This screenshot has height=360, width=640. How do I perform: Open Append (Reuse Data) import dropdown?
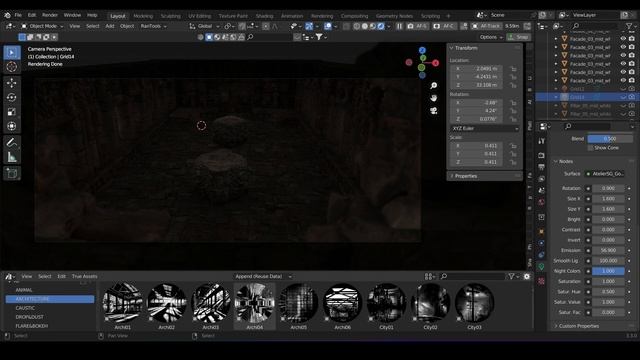(x=263, y=276)
